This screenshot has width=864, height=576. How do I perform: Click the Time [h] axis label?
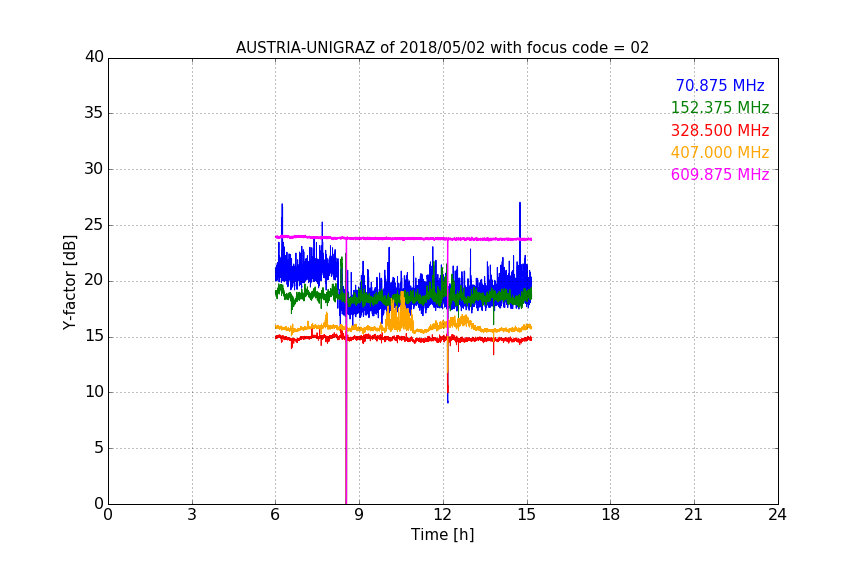(442, 534)
